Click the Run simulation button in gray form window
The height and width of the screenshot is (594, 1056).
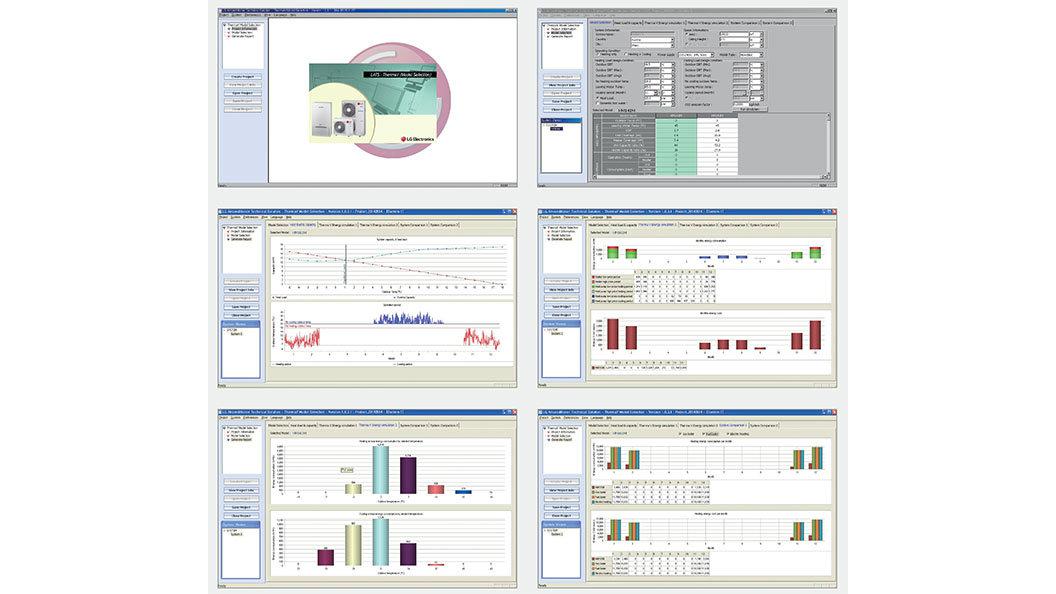(750, 109)
